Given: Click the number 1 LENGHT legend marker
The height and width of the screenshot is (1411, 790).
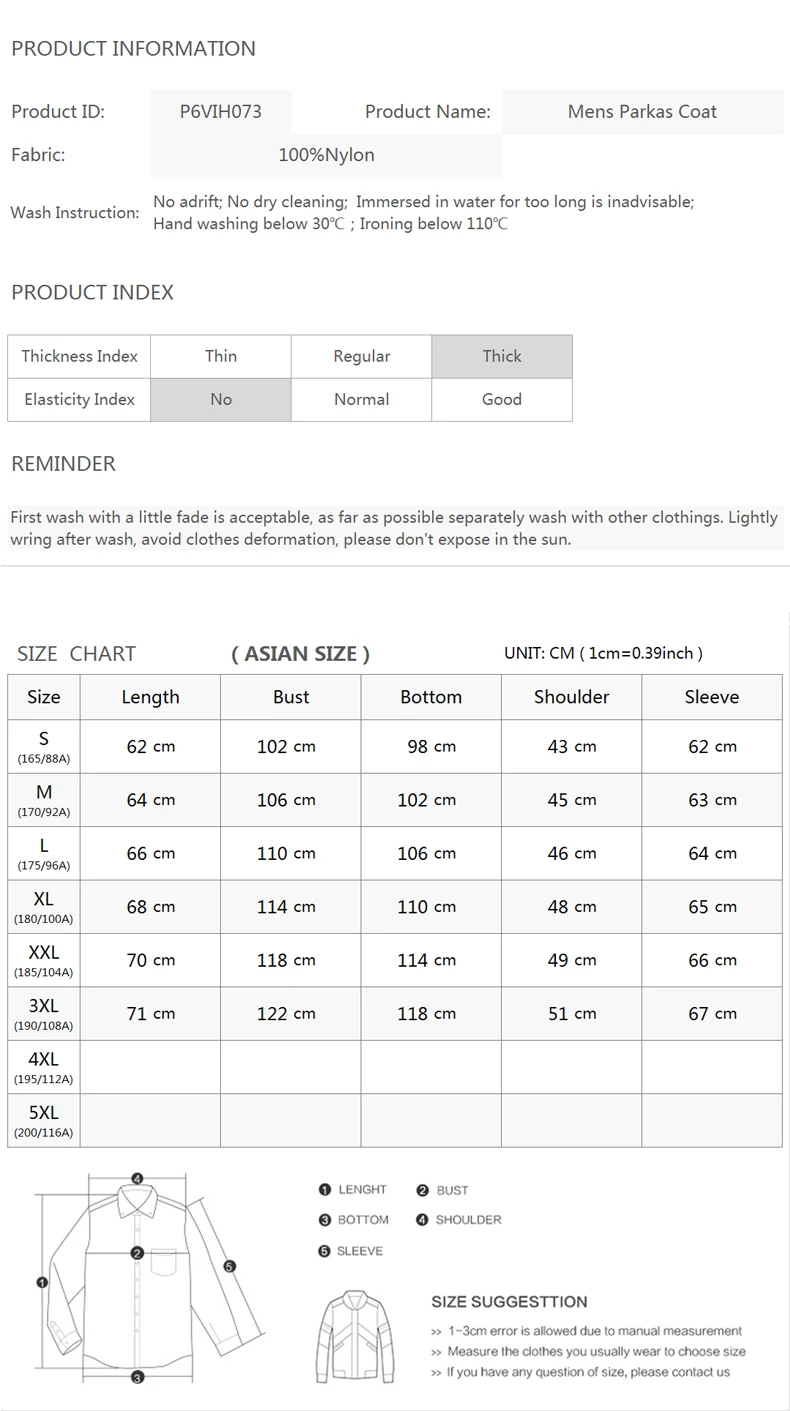Looking at the screenshot, I should pos(324,1189).
